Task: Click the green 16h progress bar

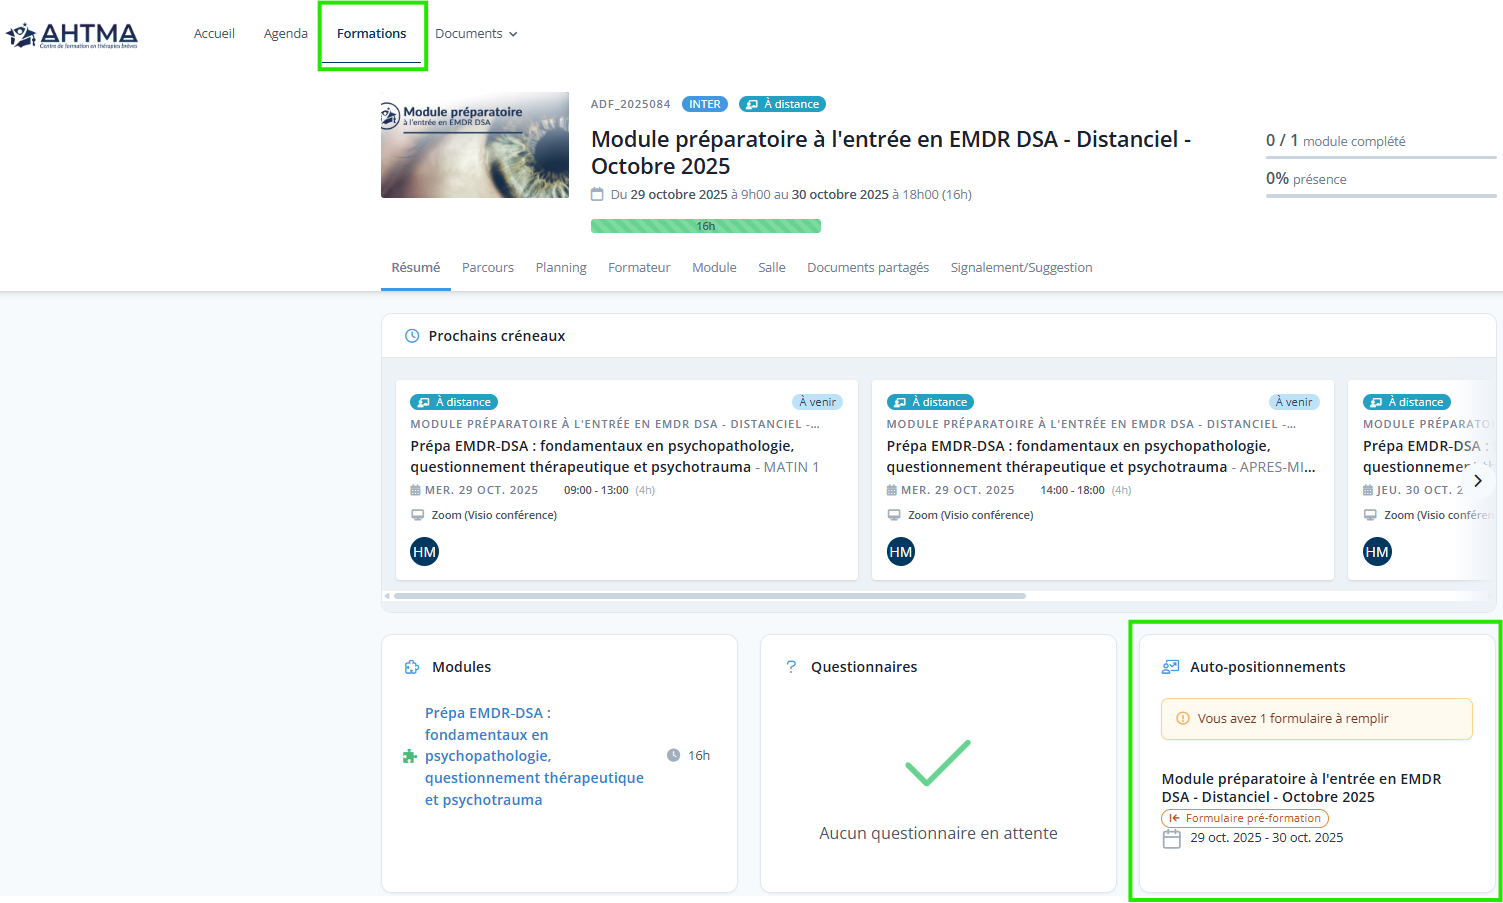Action: 706,226
